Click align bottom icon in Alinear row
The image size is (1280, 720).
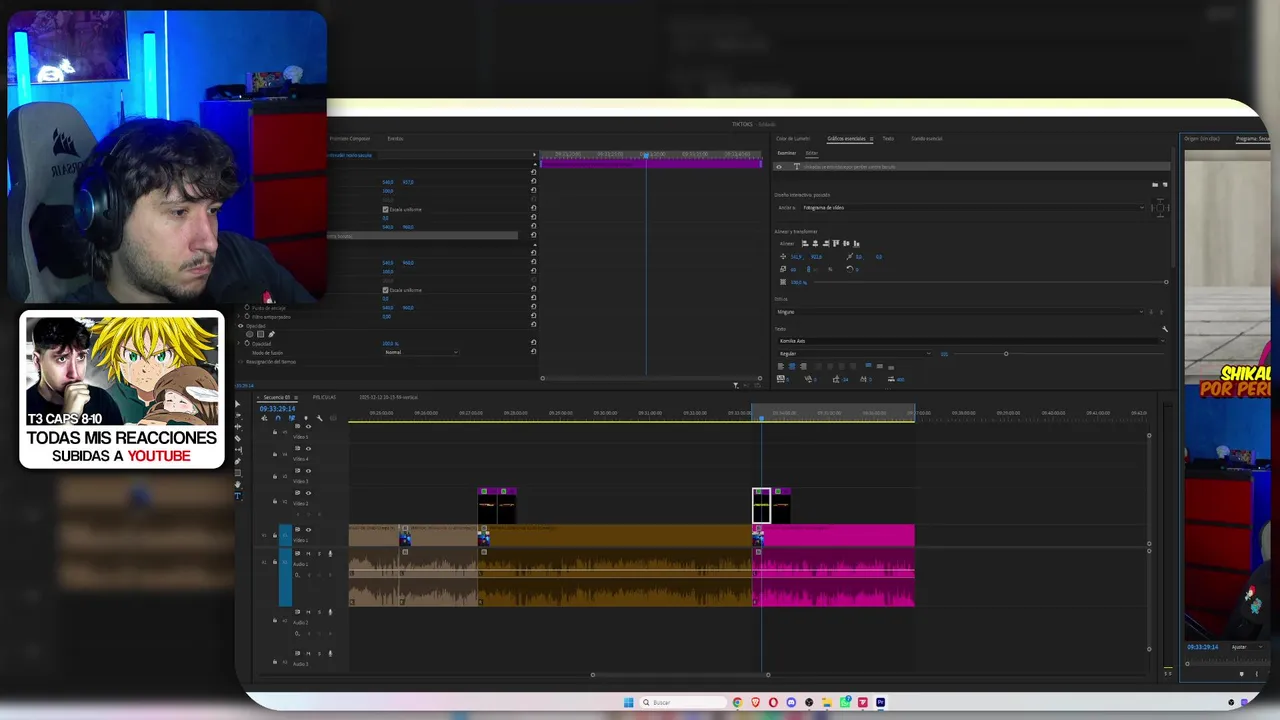click(x=857, y=243)
